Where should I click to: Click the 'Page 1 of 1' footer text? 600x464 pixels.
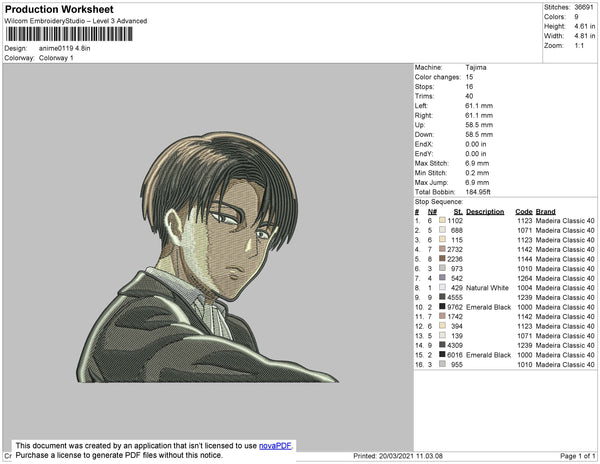[578, 456]
